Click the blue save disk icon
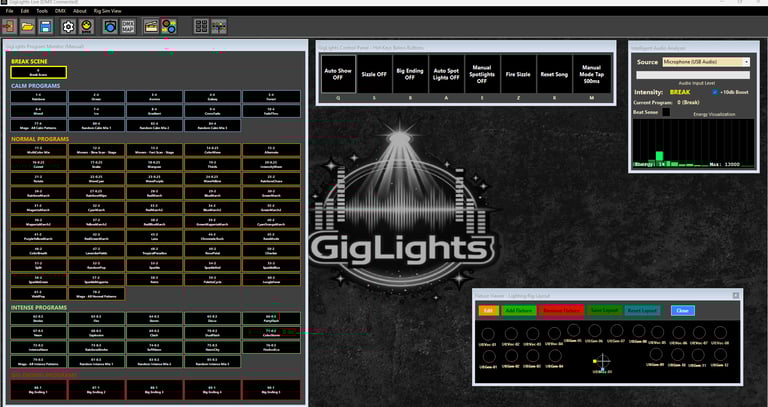This screenshot has width=768, height=407. click(x=46, y=26)
